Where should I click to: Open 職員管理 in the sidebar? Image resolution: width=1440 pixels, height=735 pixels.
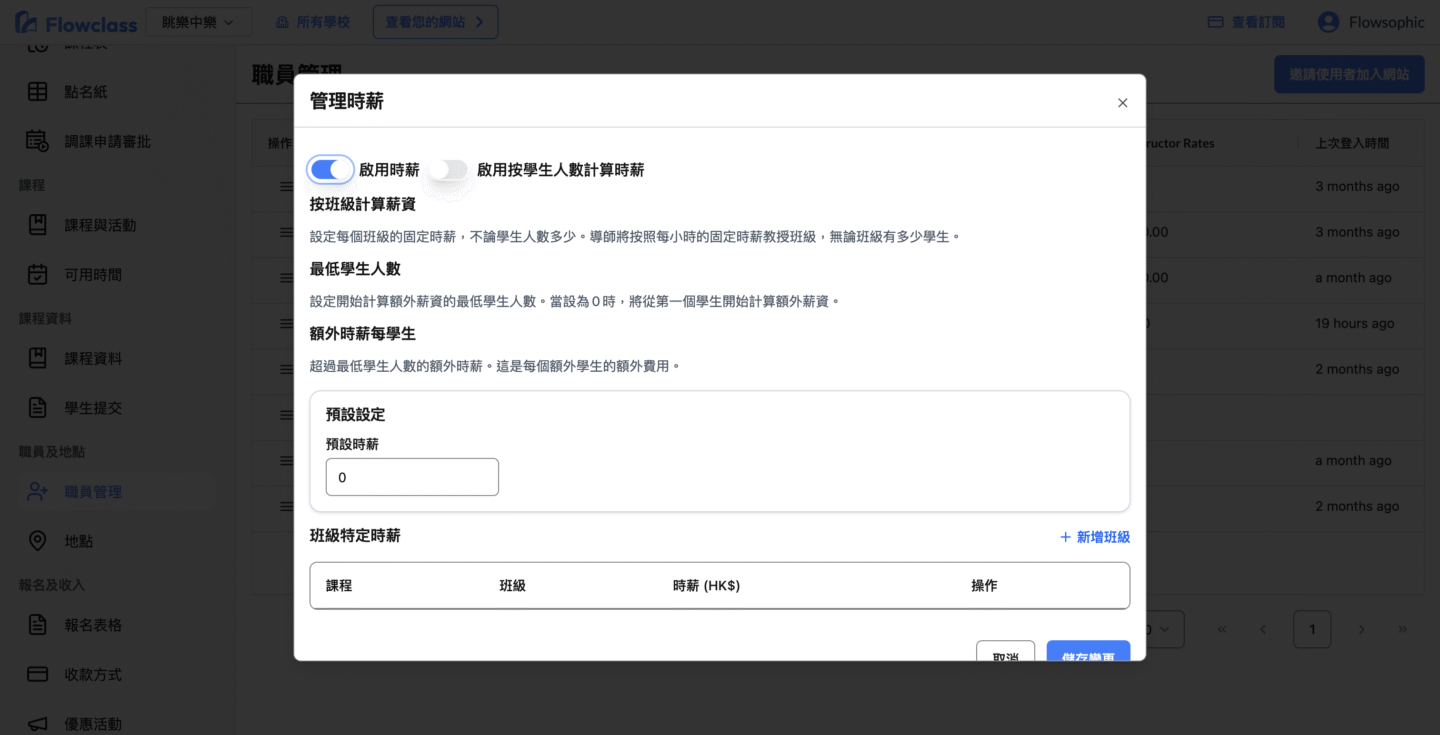(x=93, y=492)
